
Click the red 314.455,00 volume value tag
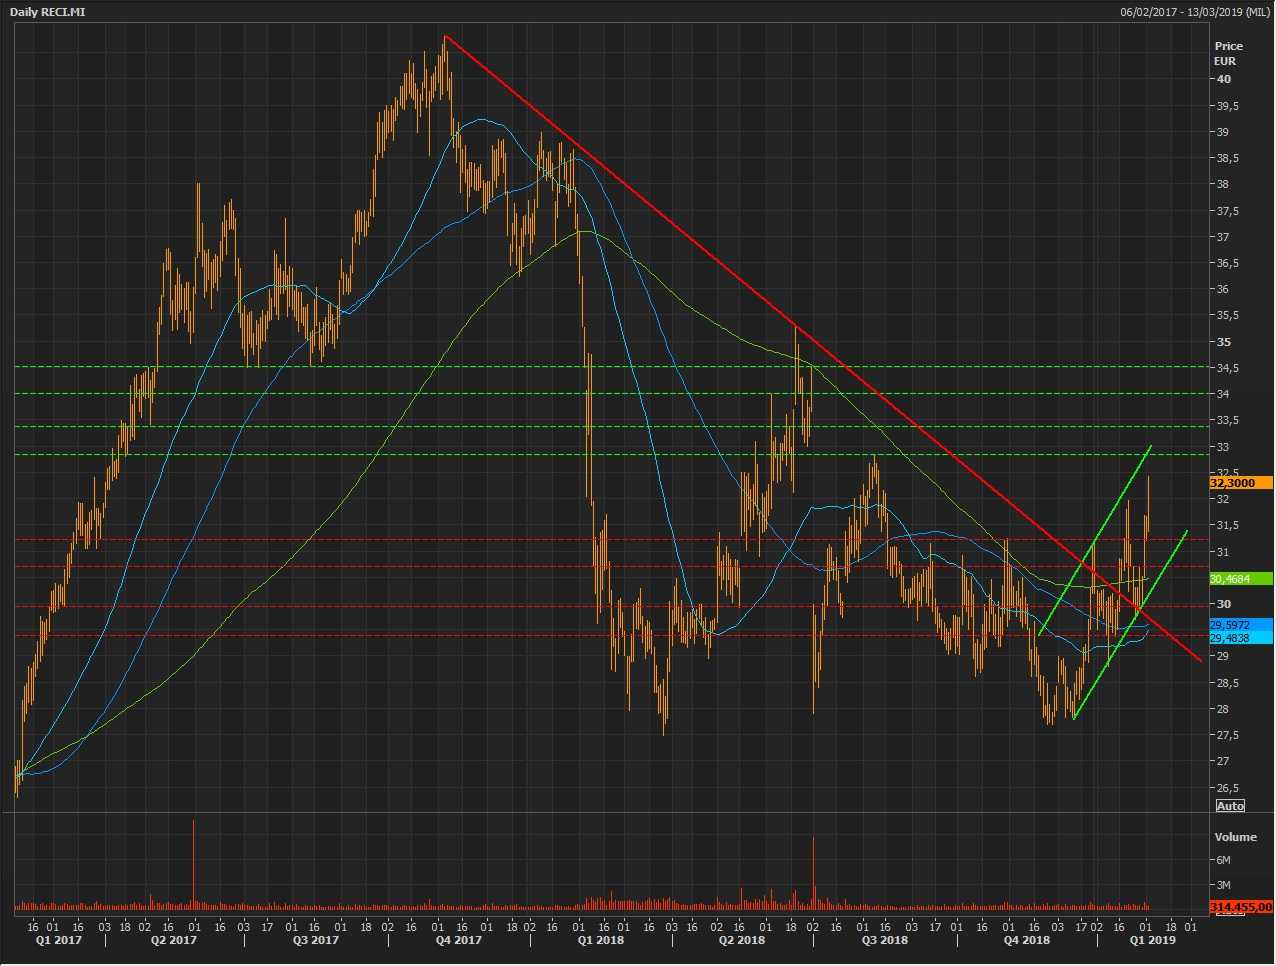[x=1240, y=907]
